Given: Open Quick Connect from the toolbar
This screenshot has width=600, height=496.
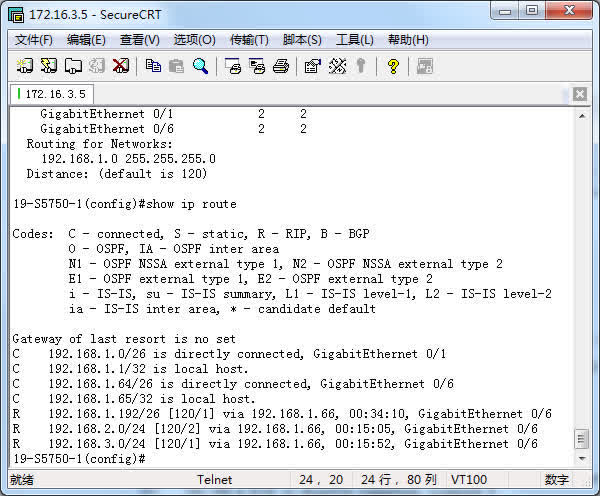Looking at the screenshot, I should tap(48, 66).
